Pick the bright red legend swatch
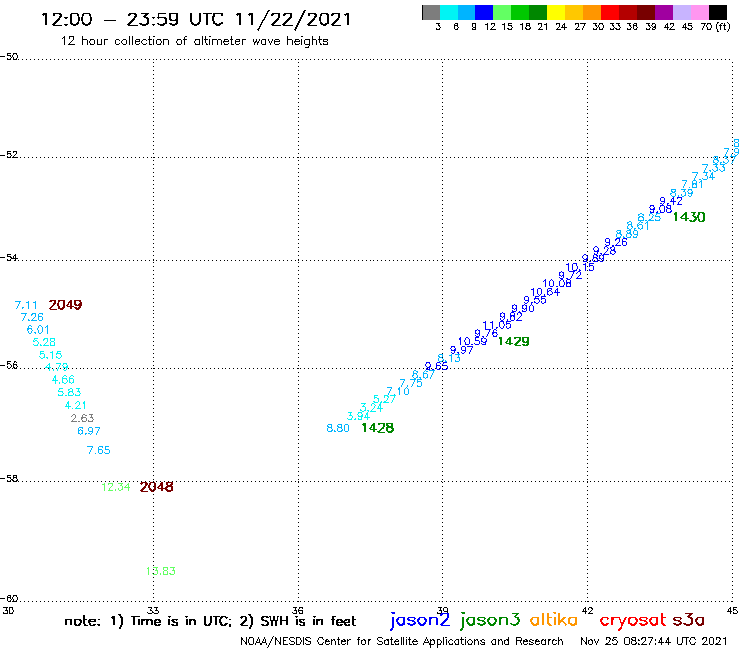 click(x=610, y=12)
